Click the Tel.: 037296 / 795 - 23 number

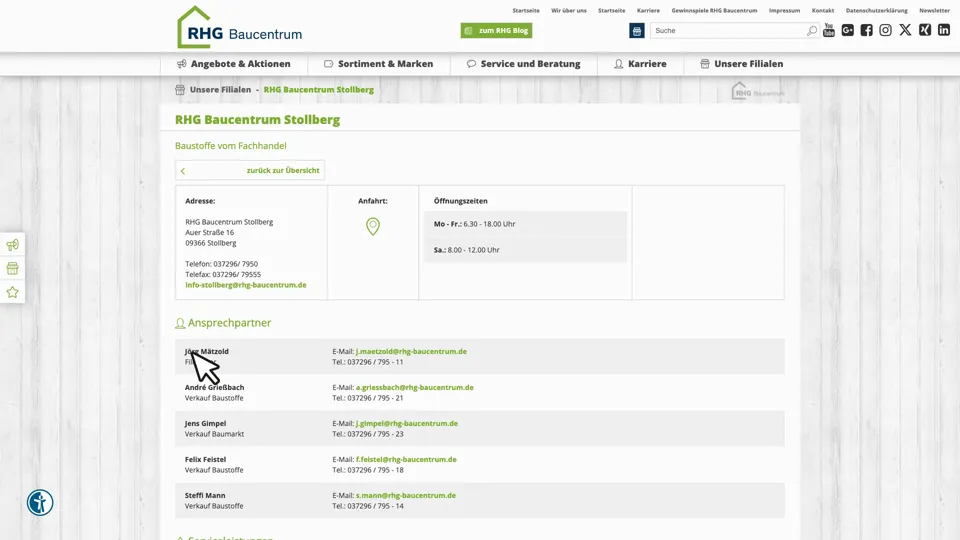tap(367, 434)
